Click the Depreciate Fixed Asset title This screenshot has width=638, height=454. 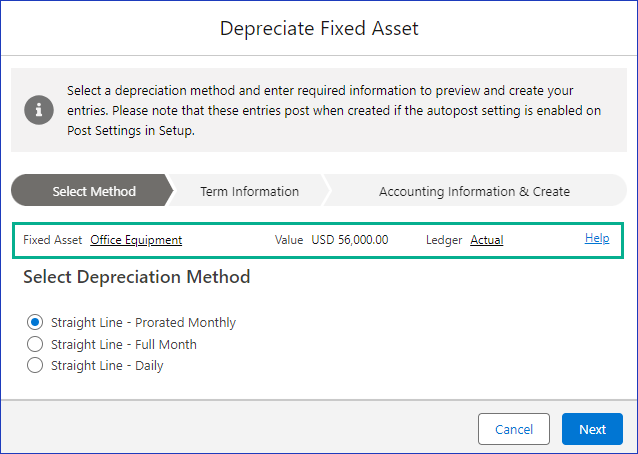(319, 28)
